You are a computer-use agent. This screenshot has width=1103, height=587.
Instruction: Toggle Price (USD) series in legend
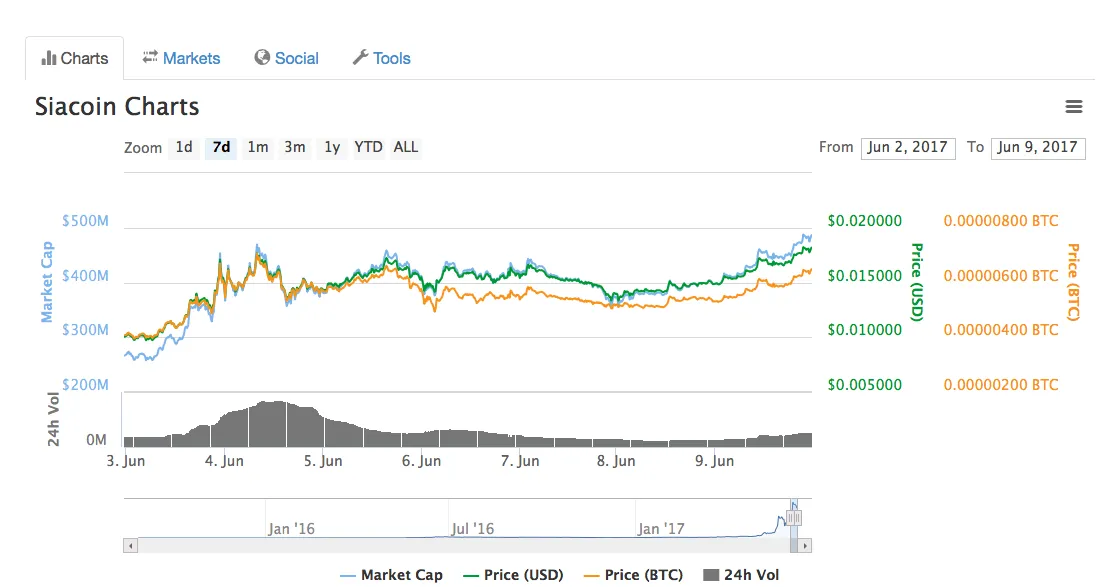tap(514, 575)
